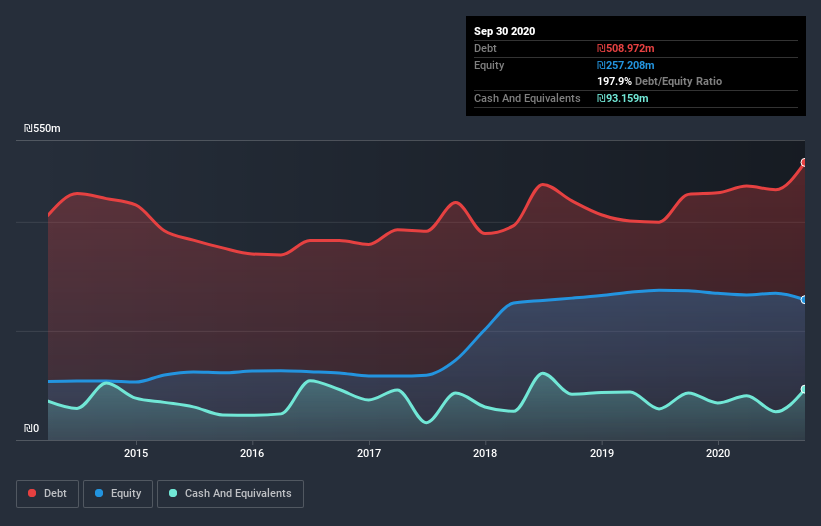Click the Sep 30 2020 tooltip date

click(x=504, y=31)
